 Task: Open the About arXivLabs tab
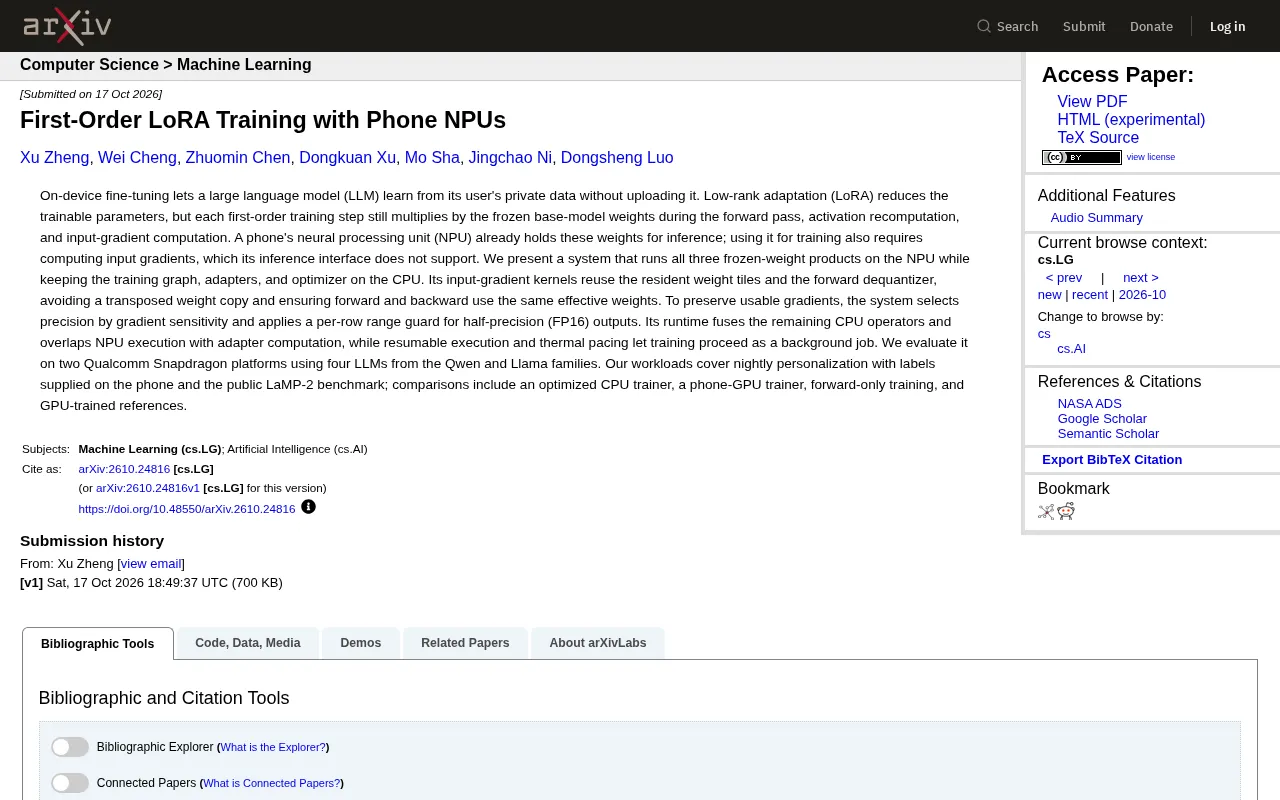tap(598, 643)
